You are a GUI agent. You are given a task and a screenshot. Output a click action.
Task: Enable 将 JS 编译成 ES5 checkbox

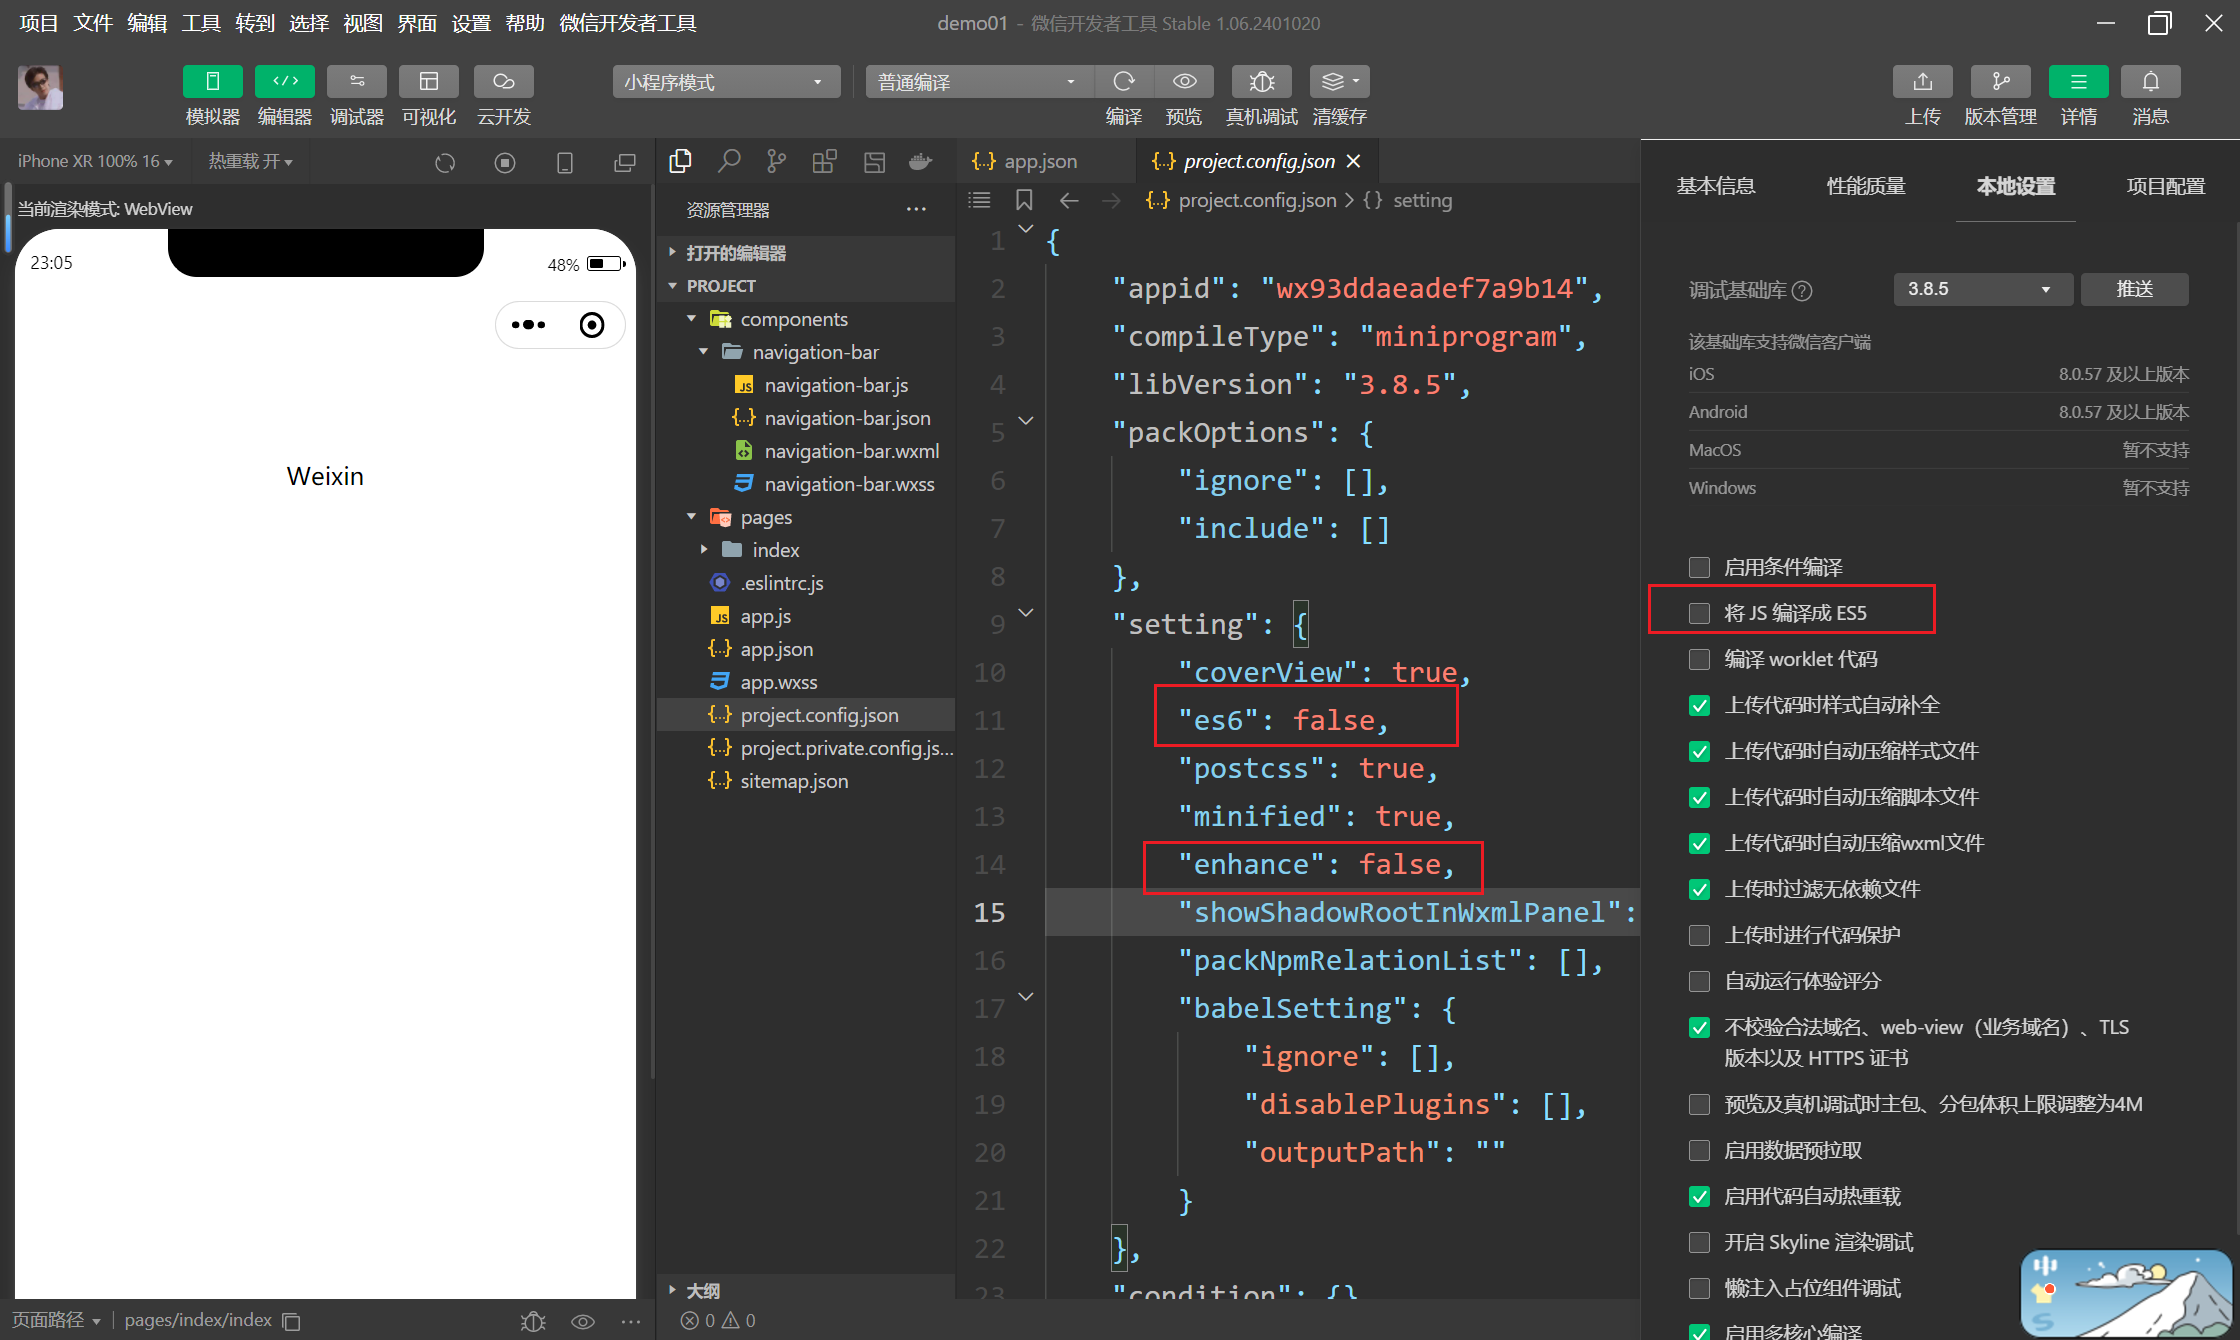pyautogui.click(x=1699, y=613)
